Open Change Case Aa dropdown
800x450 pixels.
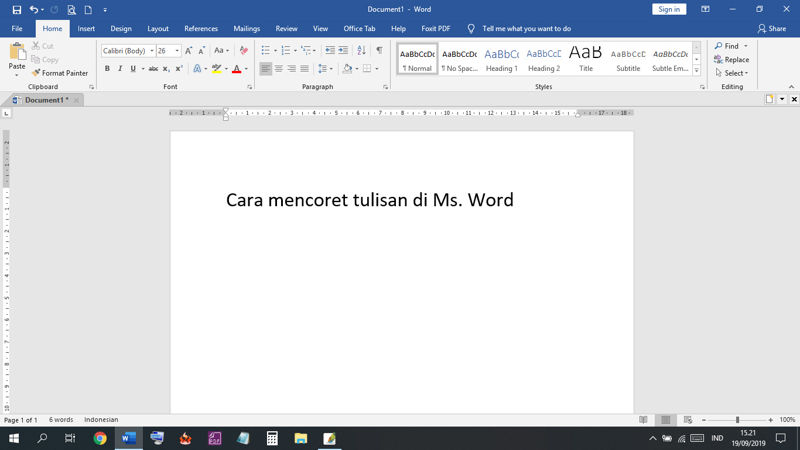[x=221, y=51]
